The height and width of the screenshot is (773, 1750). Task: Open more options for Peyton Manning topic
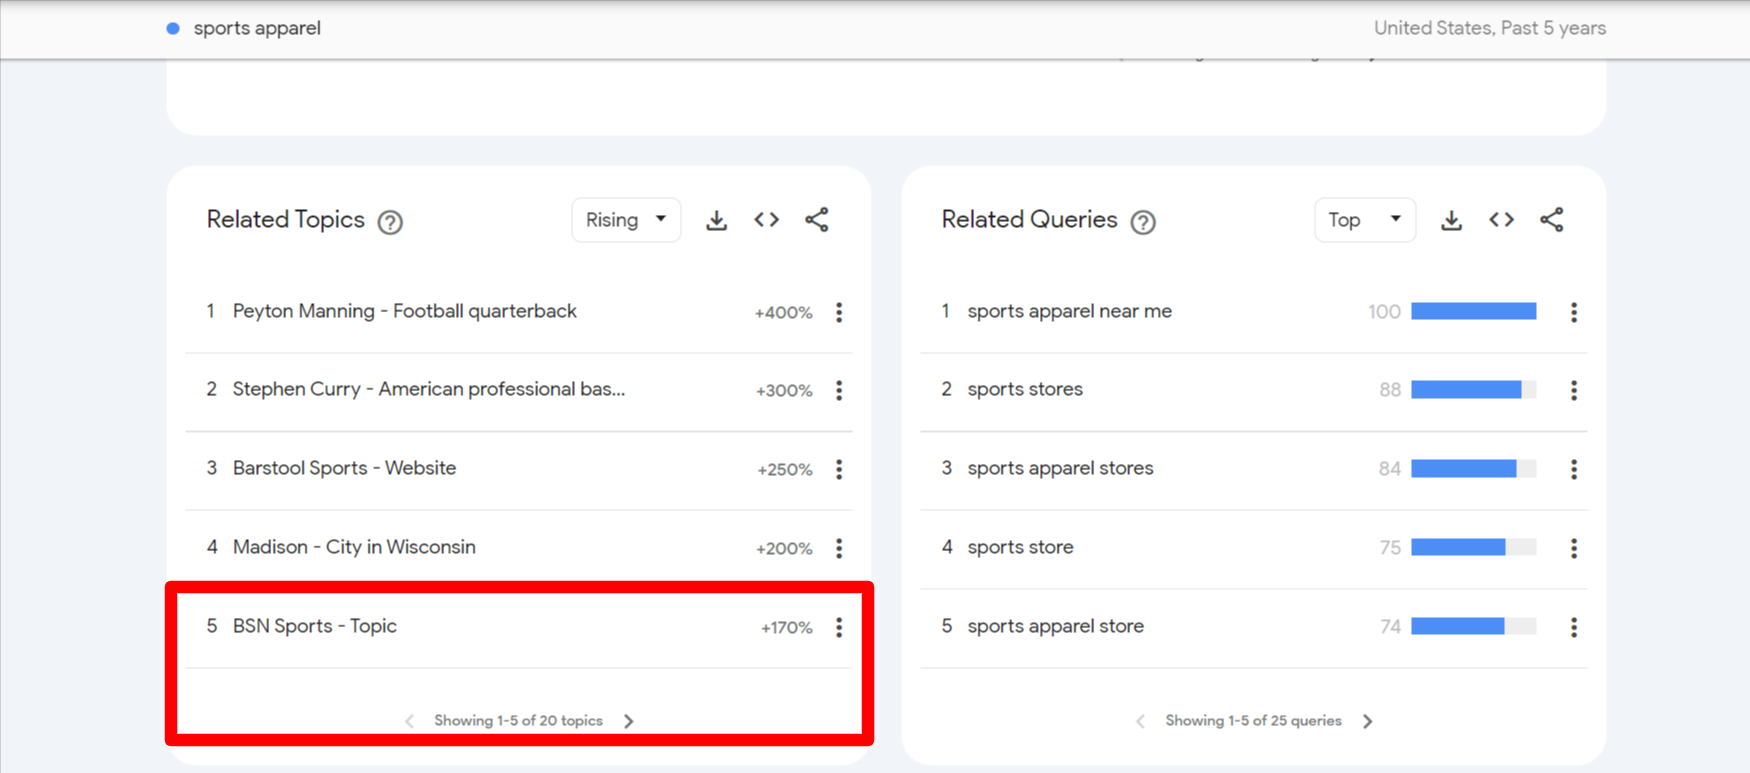click(x=839, y=312)
